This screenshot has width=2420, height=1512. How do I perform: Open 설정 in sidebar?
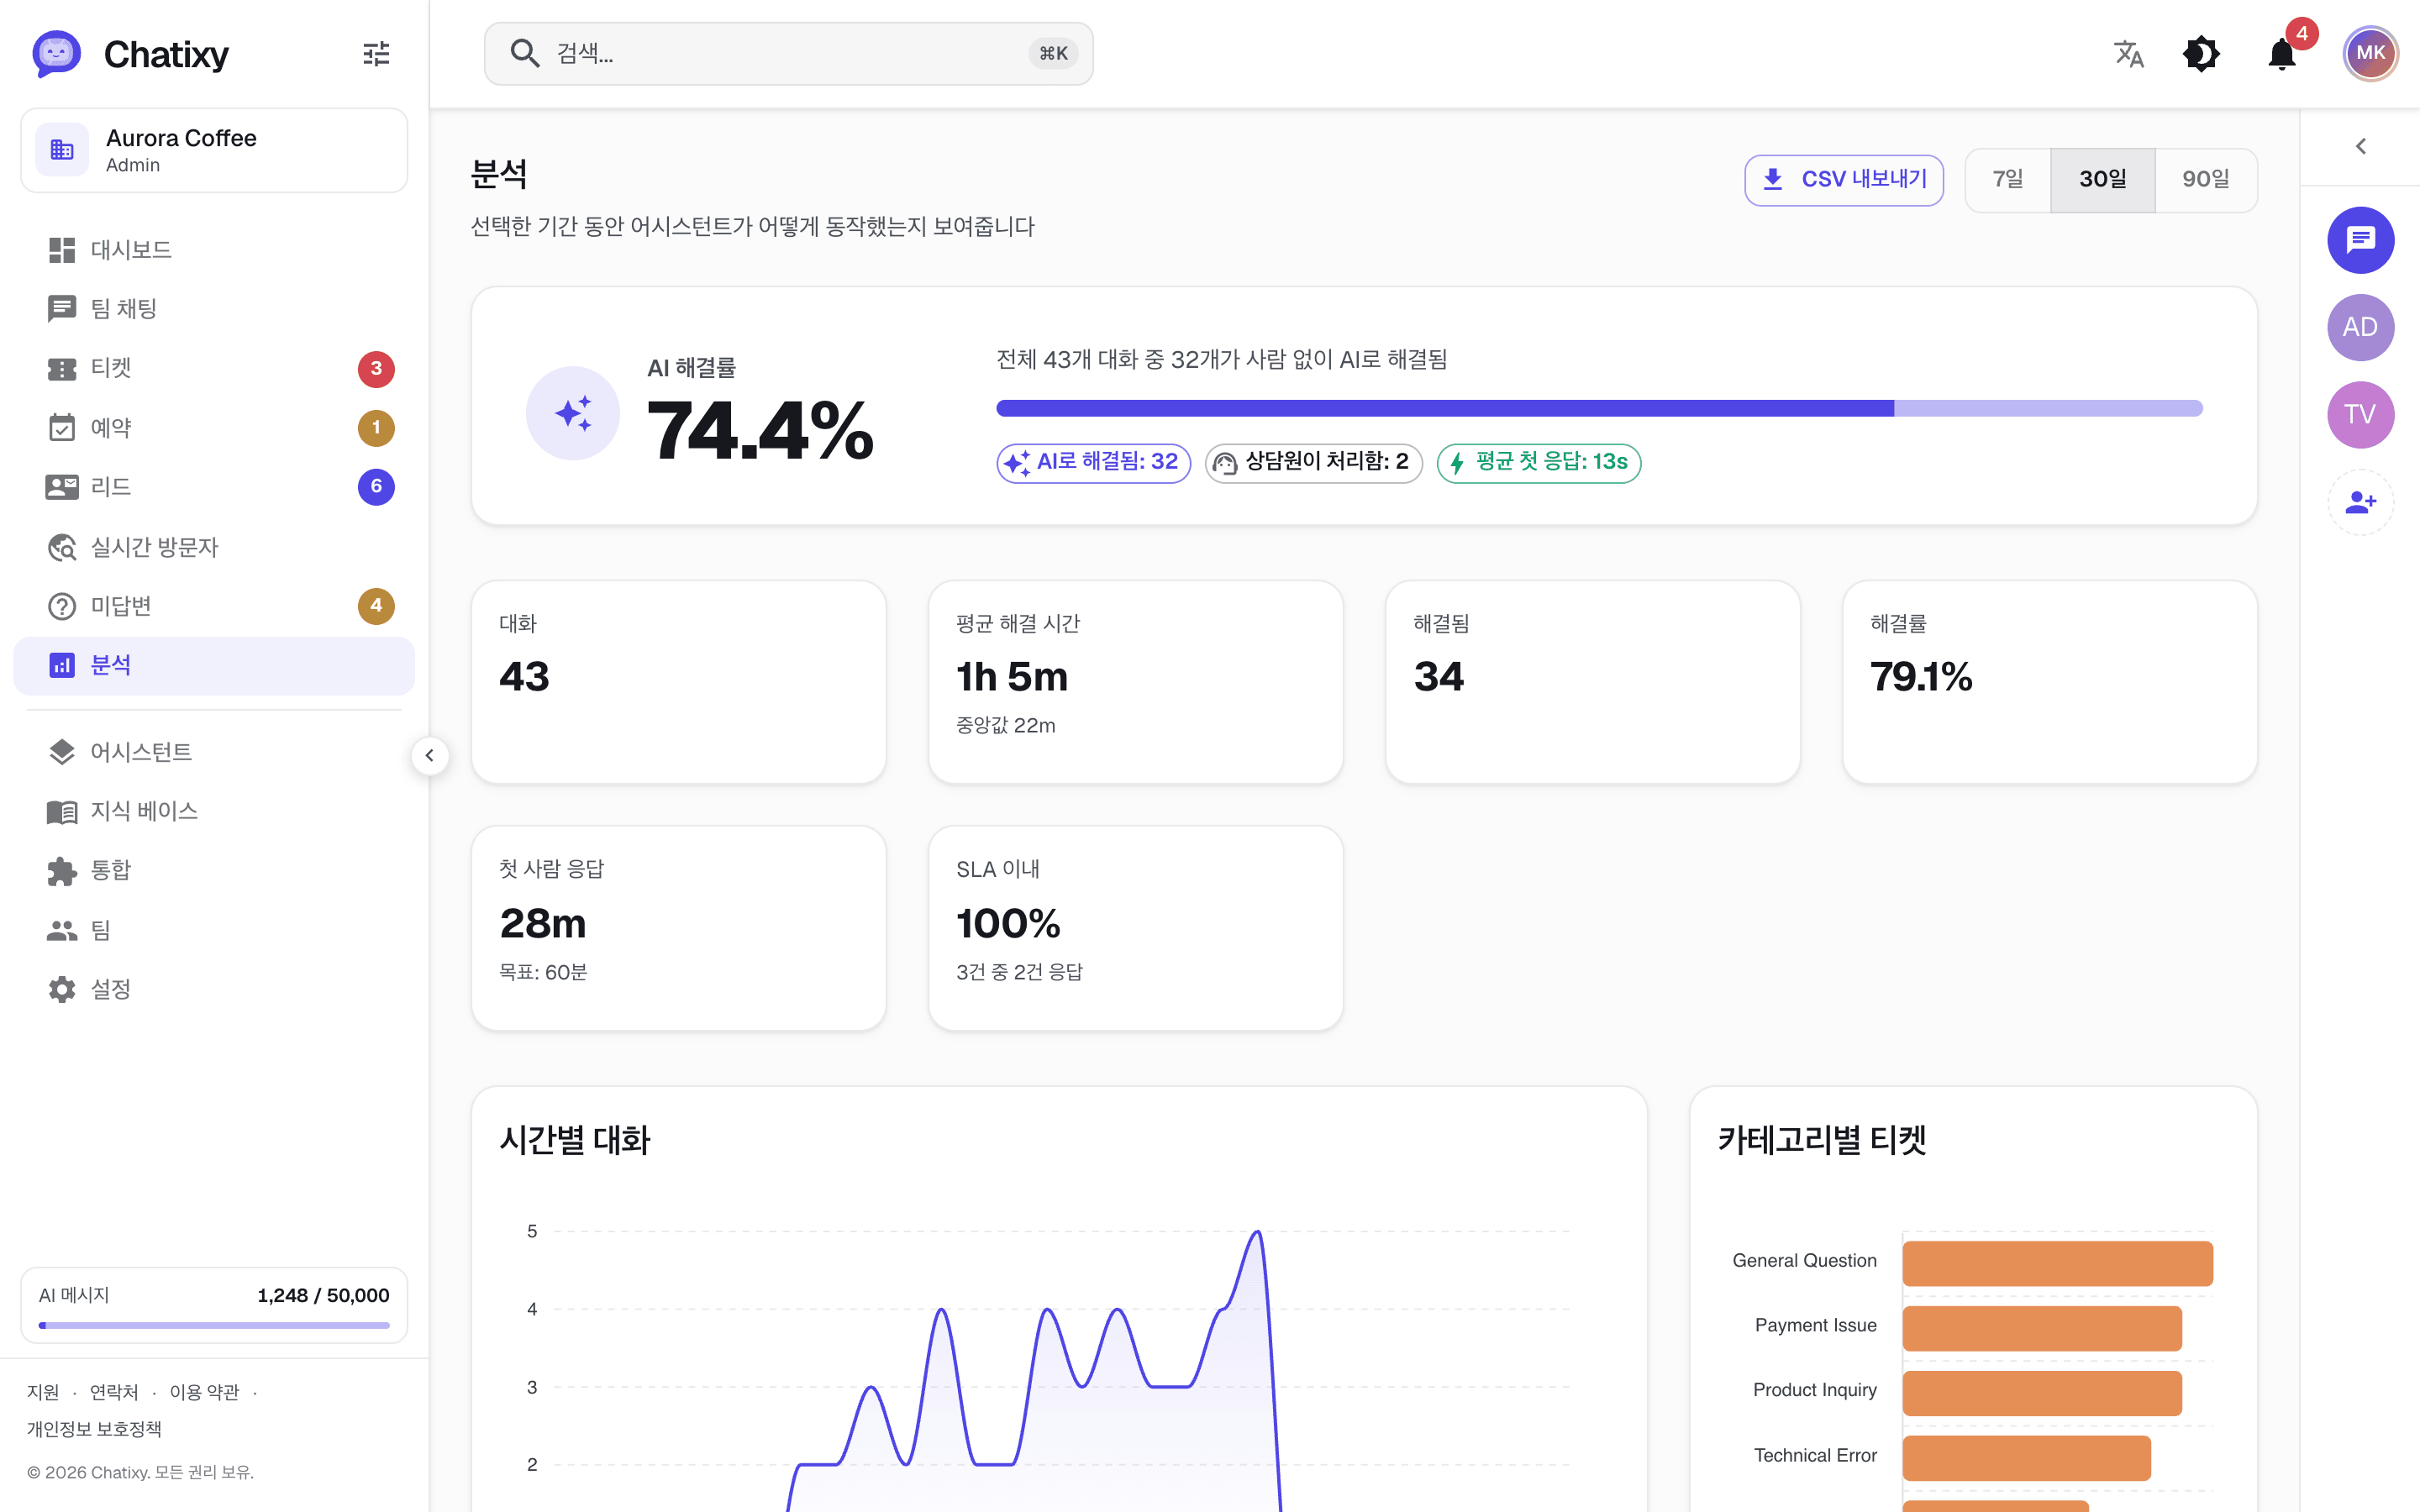click(x=214, y=989)
